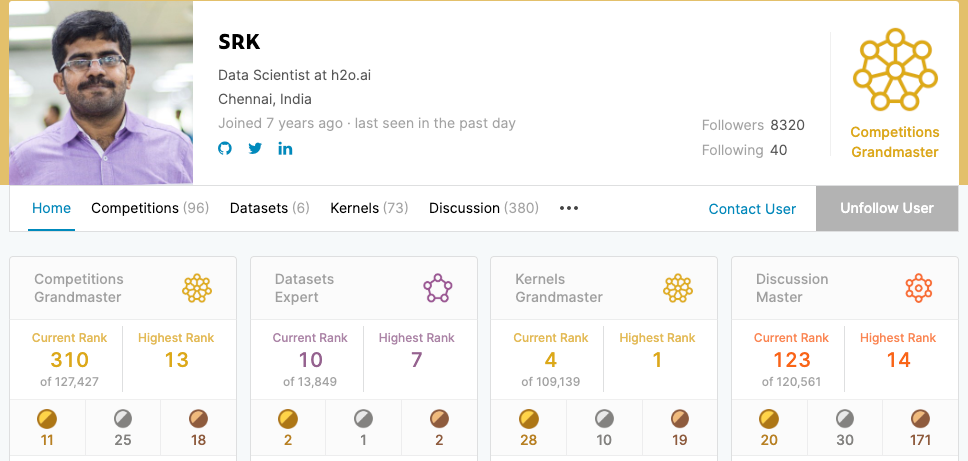This screenshot has width=968, height=461.
Task: Open the Datasets tab
Action: point(269,208)
